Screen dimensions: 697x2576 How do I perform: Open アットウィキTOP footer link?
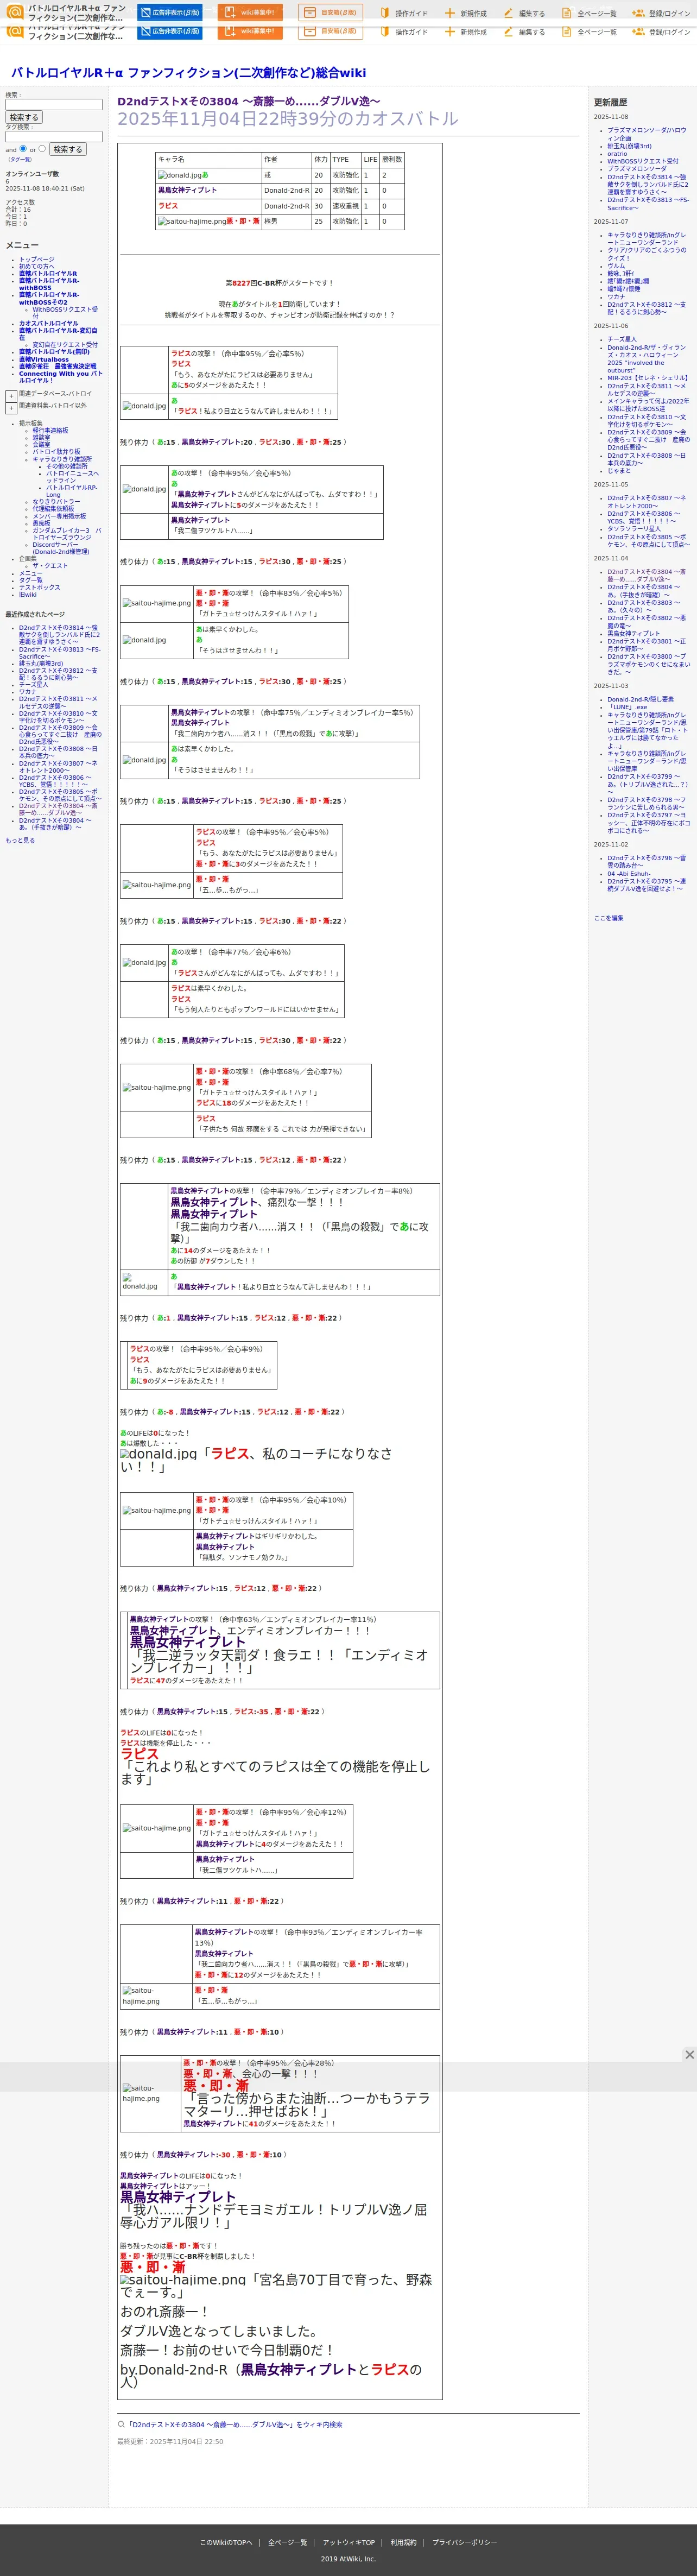[348, 2542]
